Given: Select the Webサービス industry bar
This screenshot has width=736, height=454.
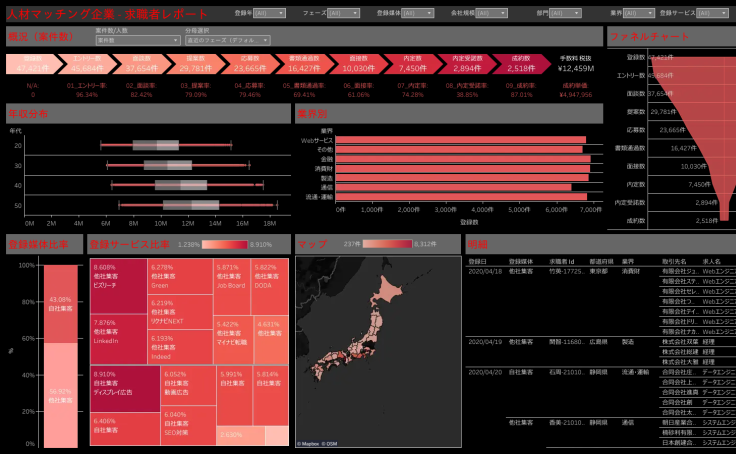Looking at the screenshot, I should click(460, 140).
